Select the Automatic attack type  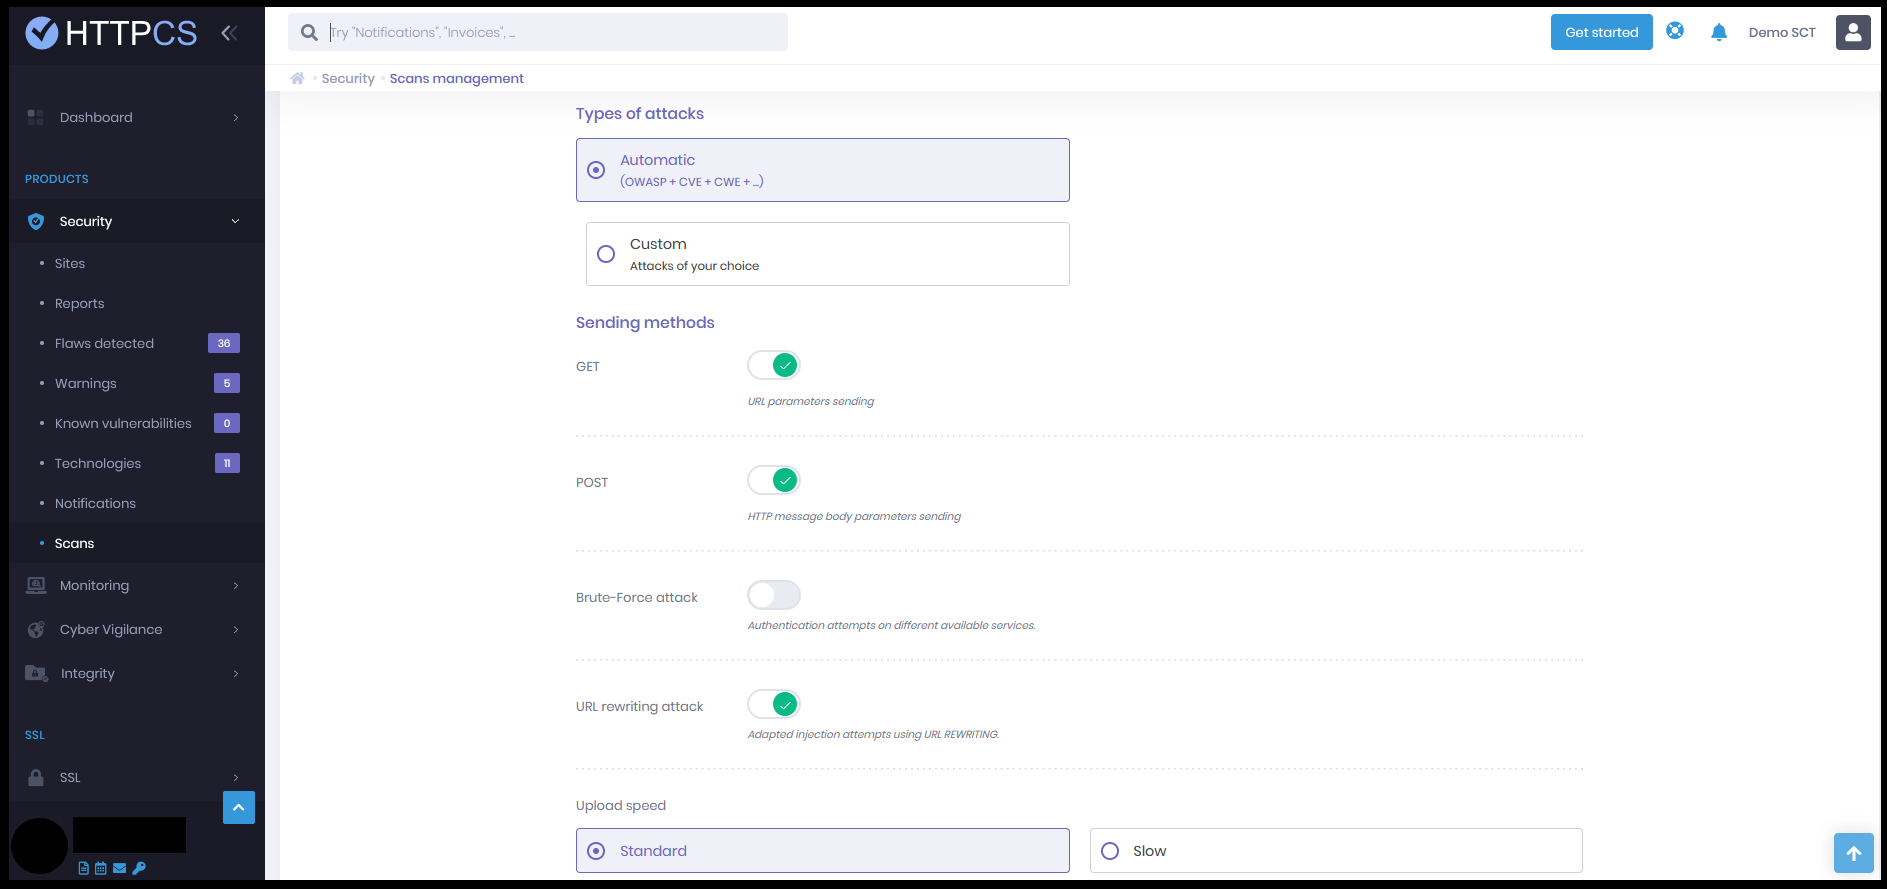tap(823, 170)
